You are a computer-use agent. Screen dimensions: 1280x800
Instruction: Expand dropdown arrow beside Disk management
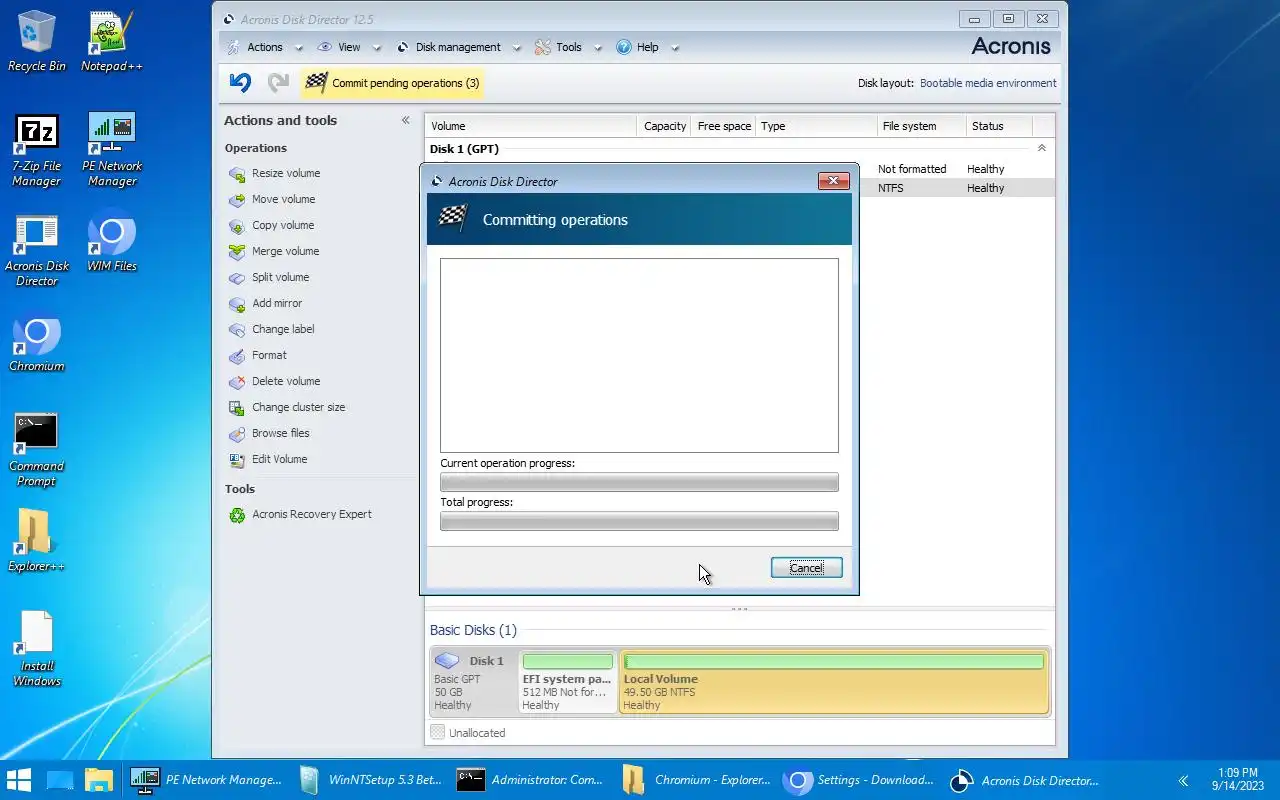(x=517, y=48)
